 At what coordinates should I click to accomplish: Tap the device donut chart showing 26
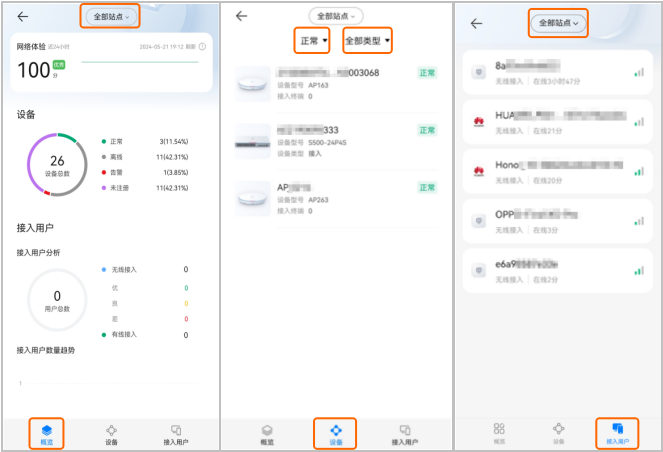57,165
